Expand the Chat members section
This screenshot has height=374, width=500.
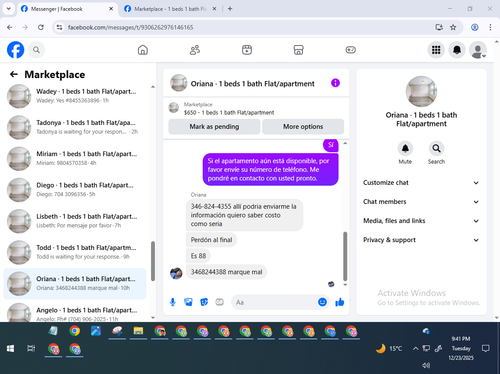click(x=421, y=202)
